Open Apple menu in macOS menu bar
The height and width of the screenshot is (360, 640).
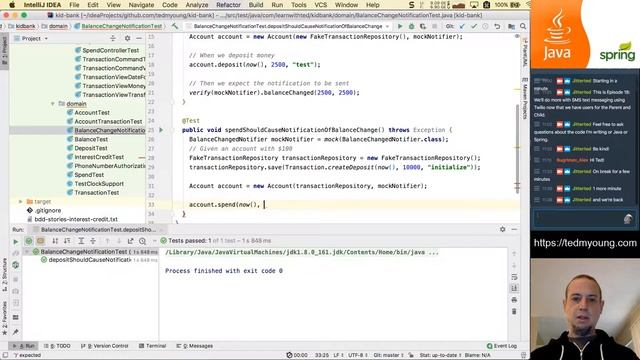click(x=12, y=5)
